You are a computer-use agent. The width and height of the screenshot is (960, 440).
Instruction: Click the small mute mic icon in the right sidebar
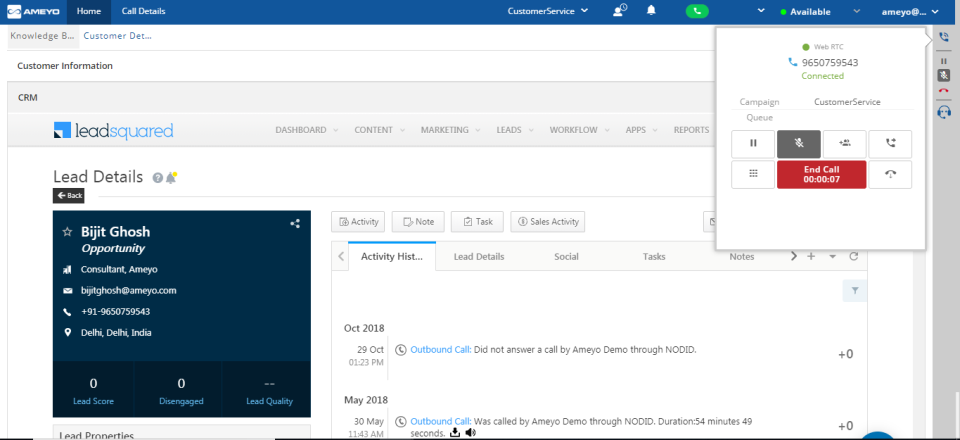click(x=943, y=75)
